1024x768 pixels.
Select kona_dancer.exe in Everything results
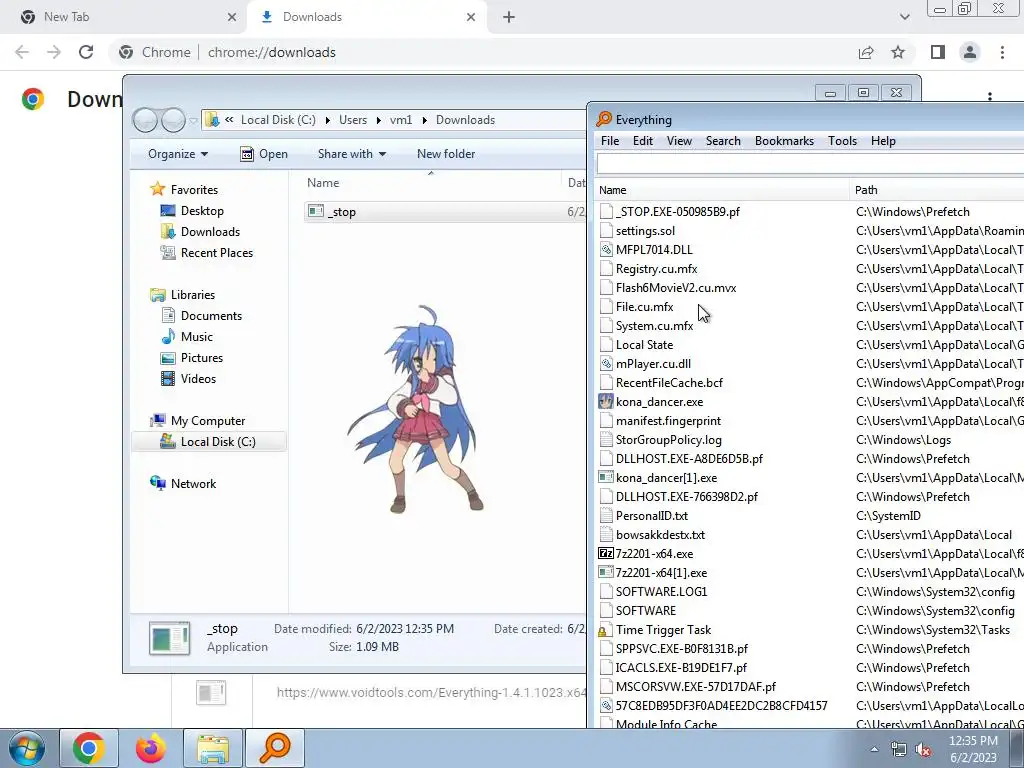pyautogui.click(x=660, y=402)
